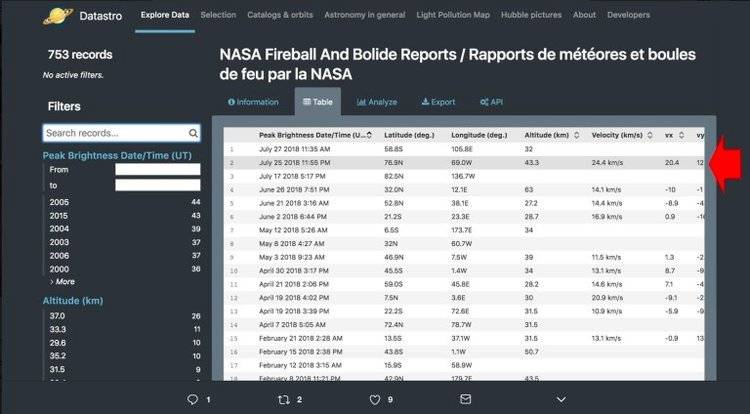The height and width of the screenshot is (414, 750).
Task: Filter by year 2003
Action: pos(124,242)
